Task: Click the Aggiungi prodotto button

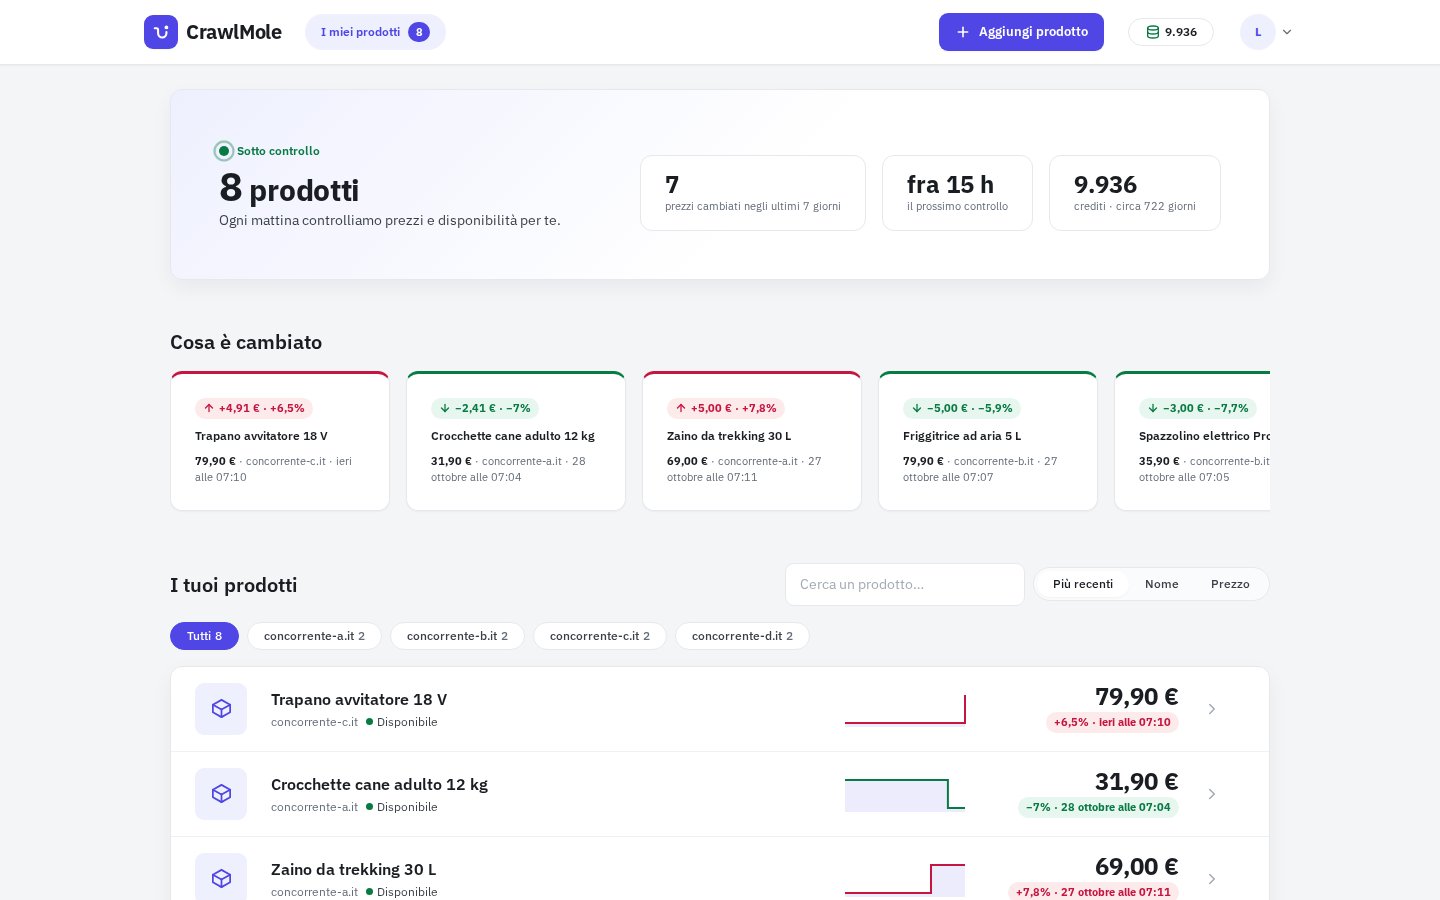Action: pos(1021,32)
